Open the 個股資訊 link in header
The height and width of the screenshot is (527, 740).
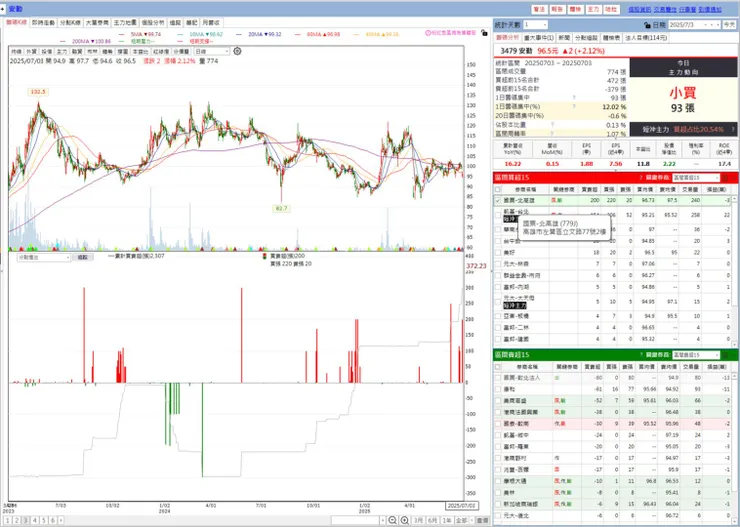639,9
